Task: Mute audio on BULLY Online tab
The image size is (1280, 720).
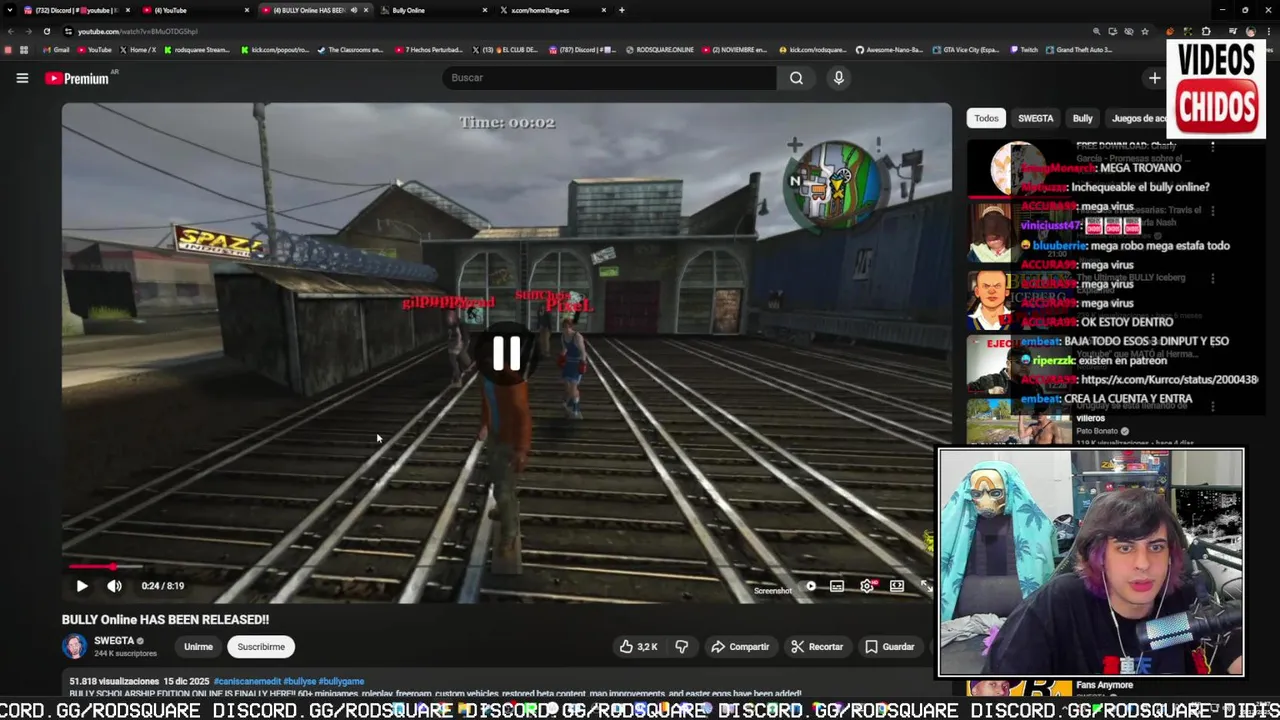Action: (x=353, y=10)
